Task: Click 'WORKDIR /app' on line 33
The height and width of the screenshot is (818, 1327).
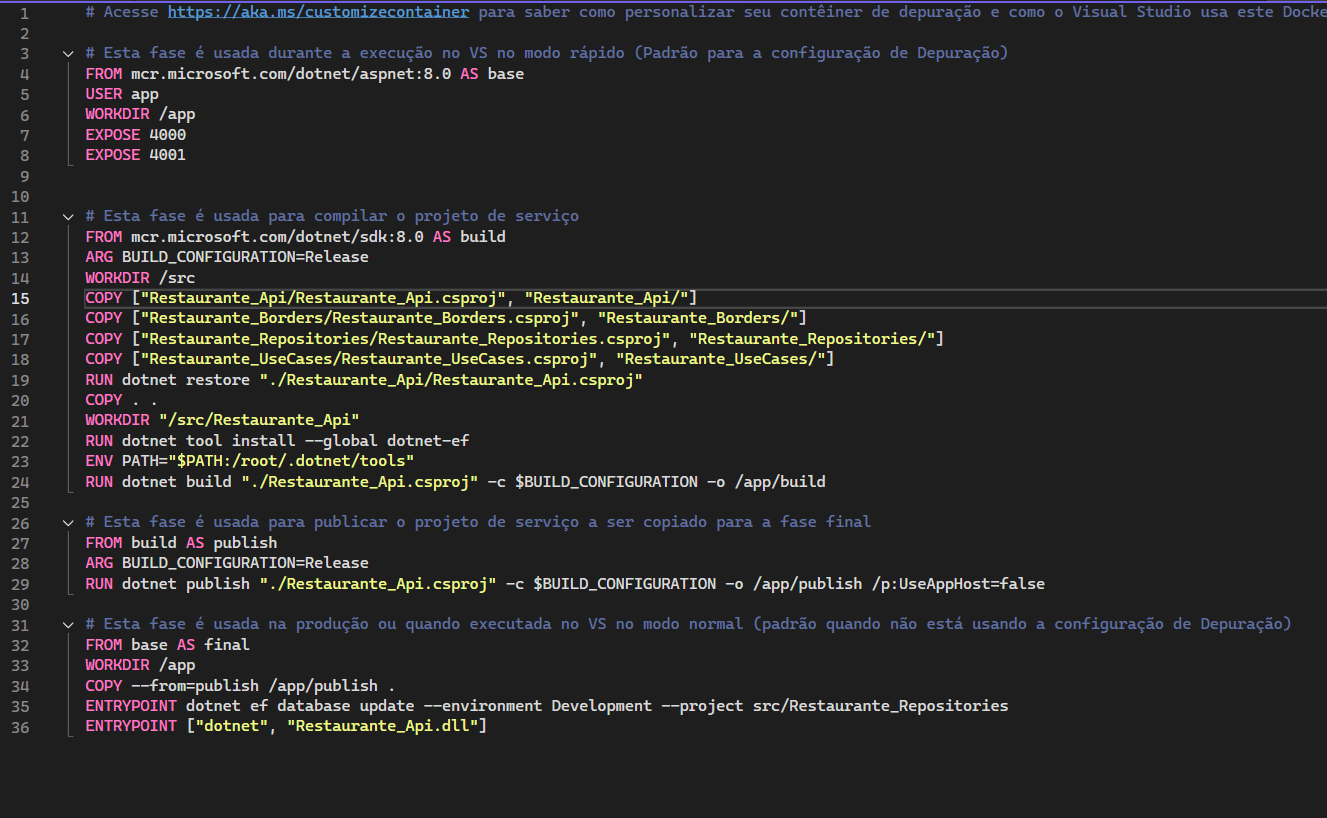Action: point(141,665)
